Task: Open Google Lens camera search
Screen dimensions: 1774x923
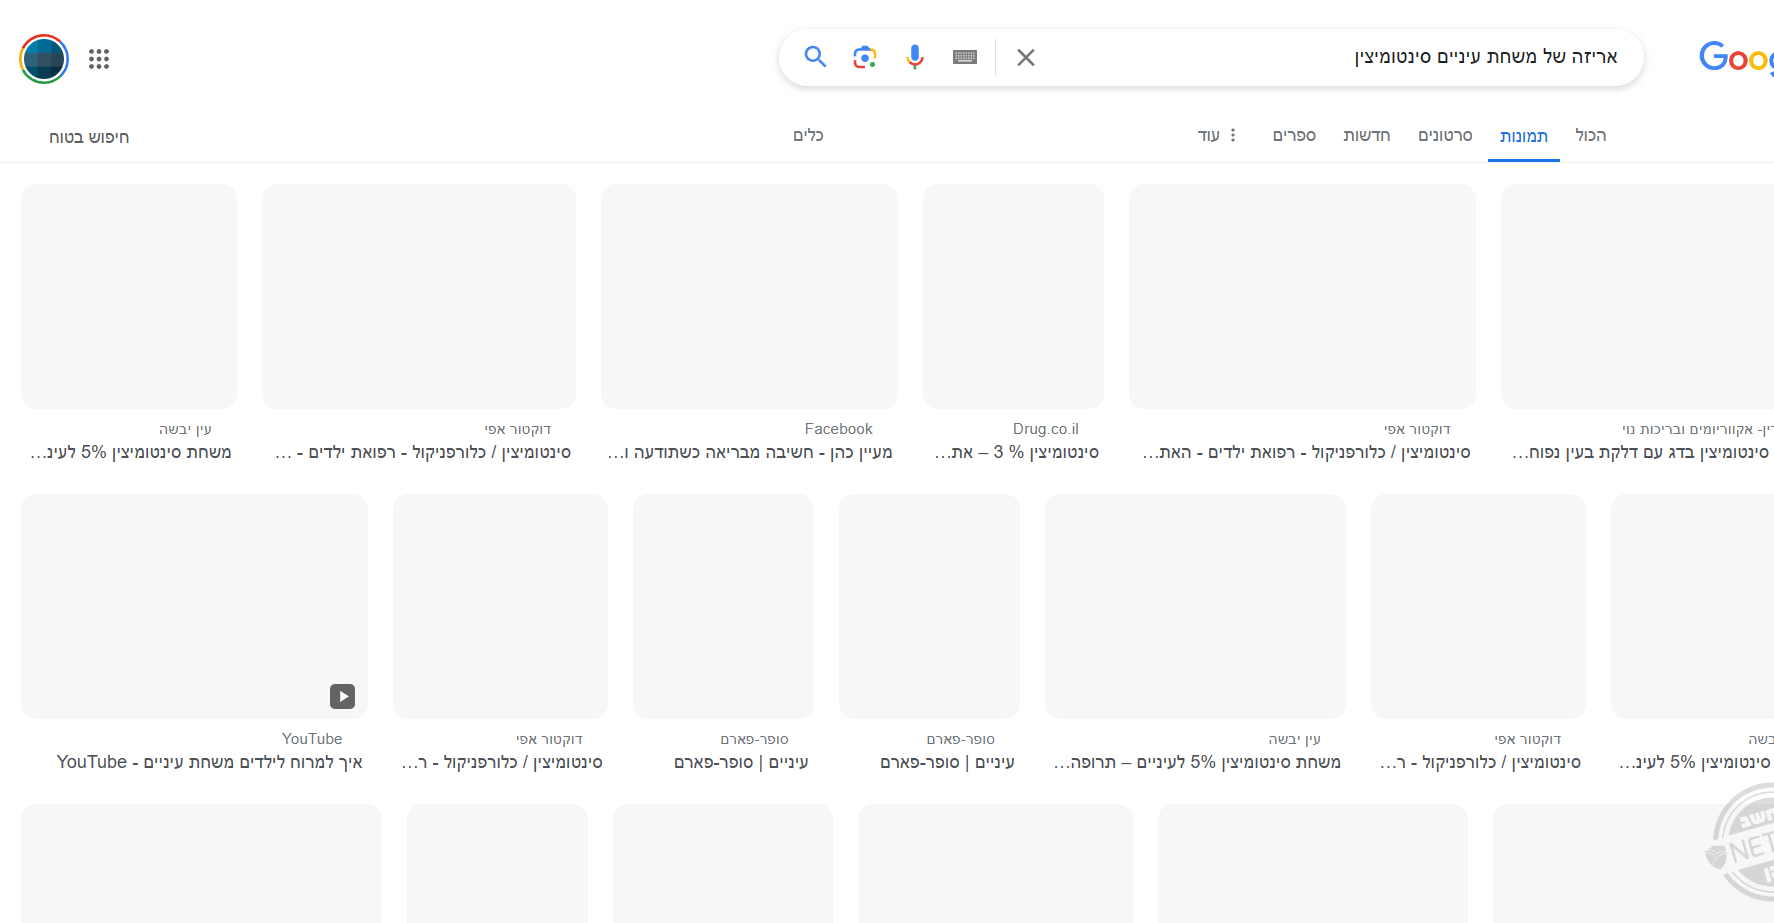Action: 864,57
